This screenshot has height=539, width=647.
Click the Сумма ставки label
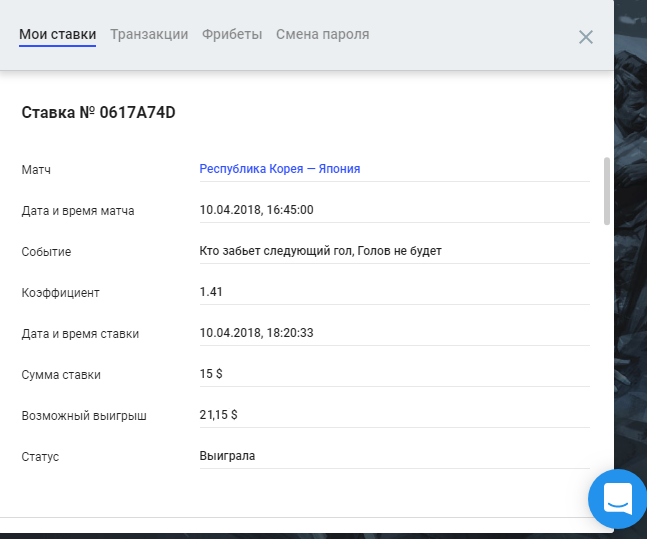pos(61,375)
